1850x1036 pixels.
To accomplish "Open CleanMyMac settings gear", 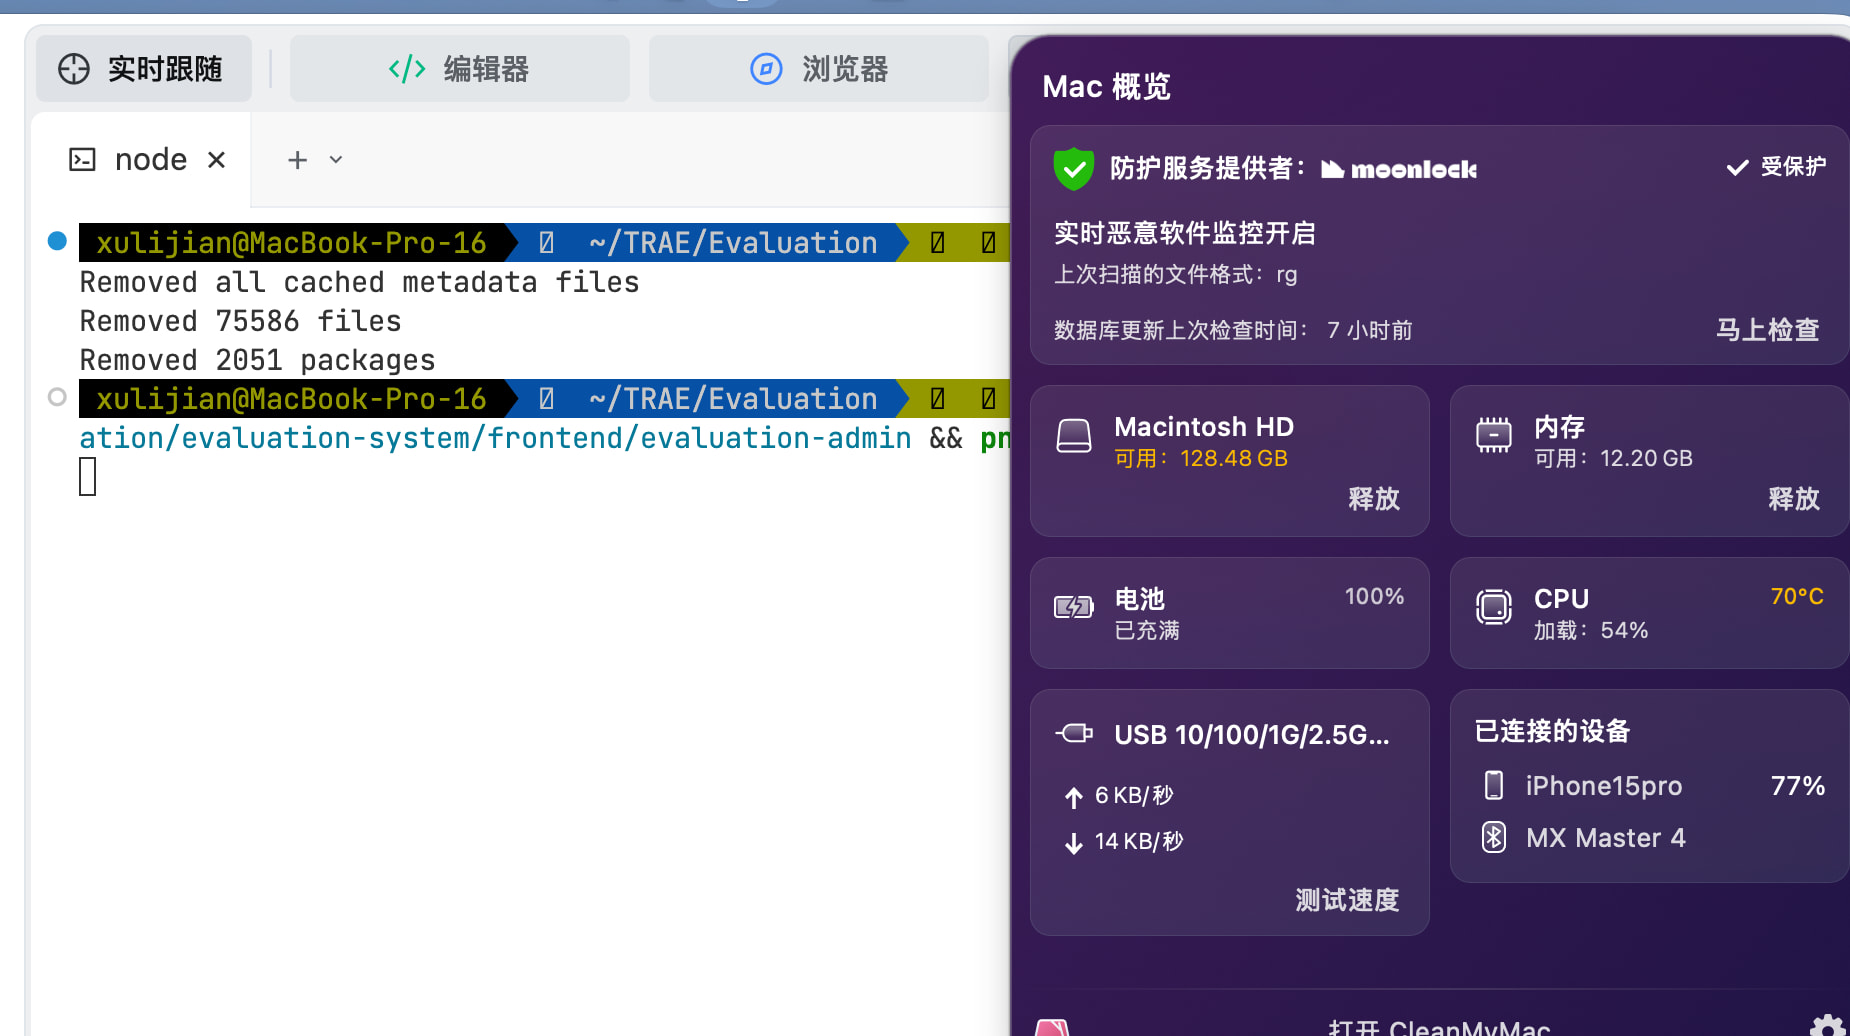I will pos(1827,1026).
